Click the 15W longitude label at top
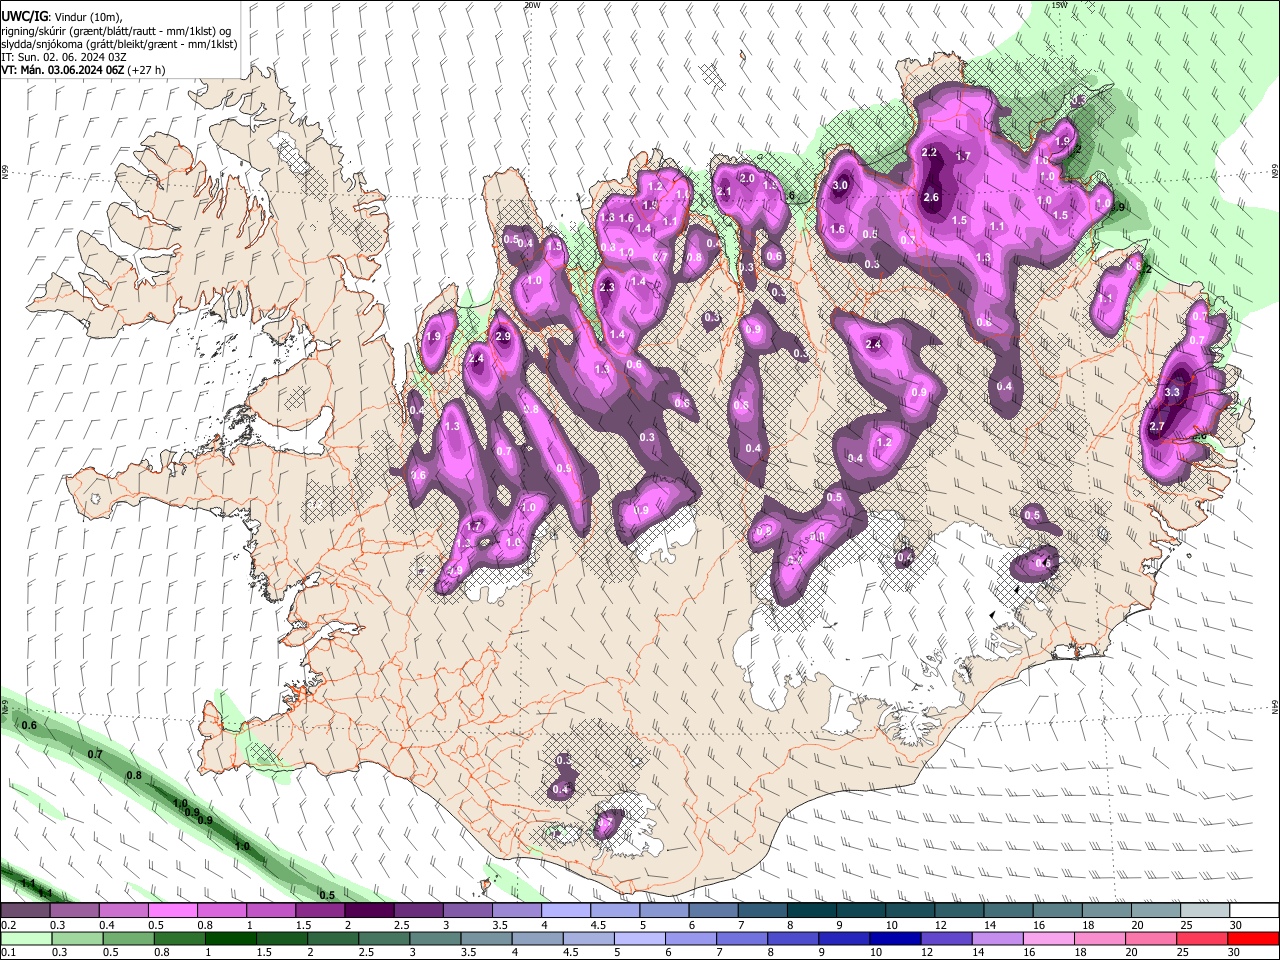The height and width of the screenshot is (960, 1280). [x=1061, y=5]
